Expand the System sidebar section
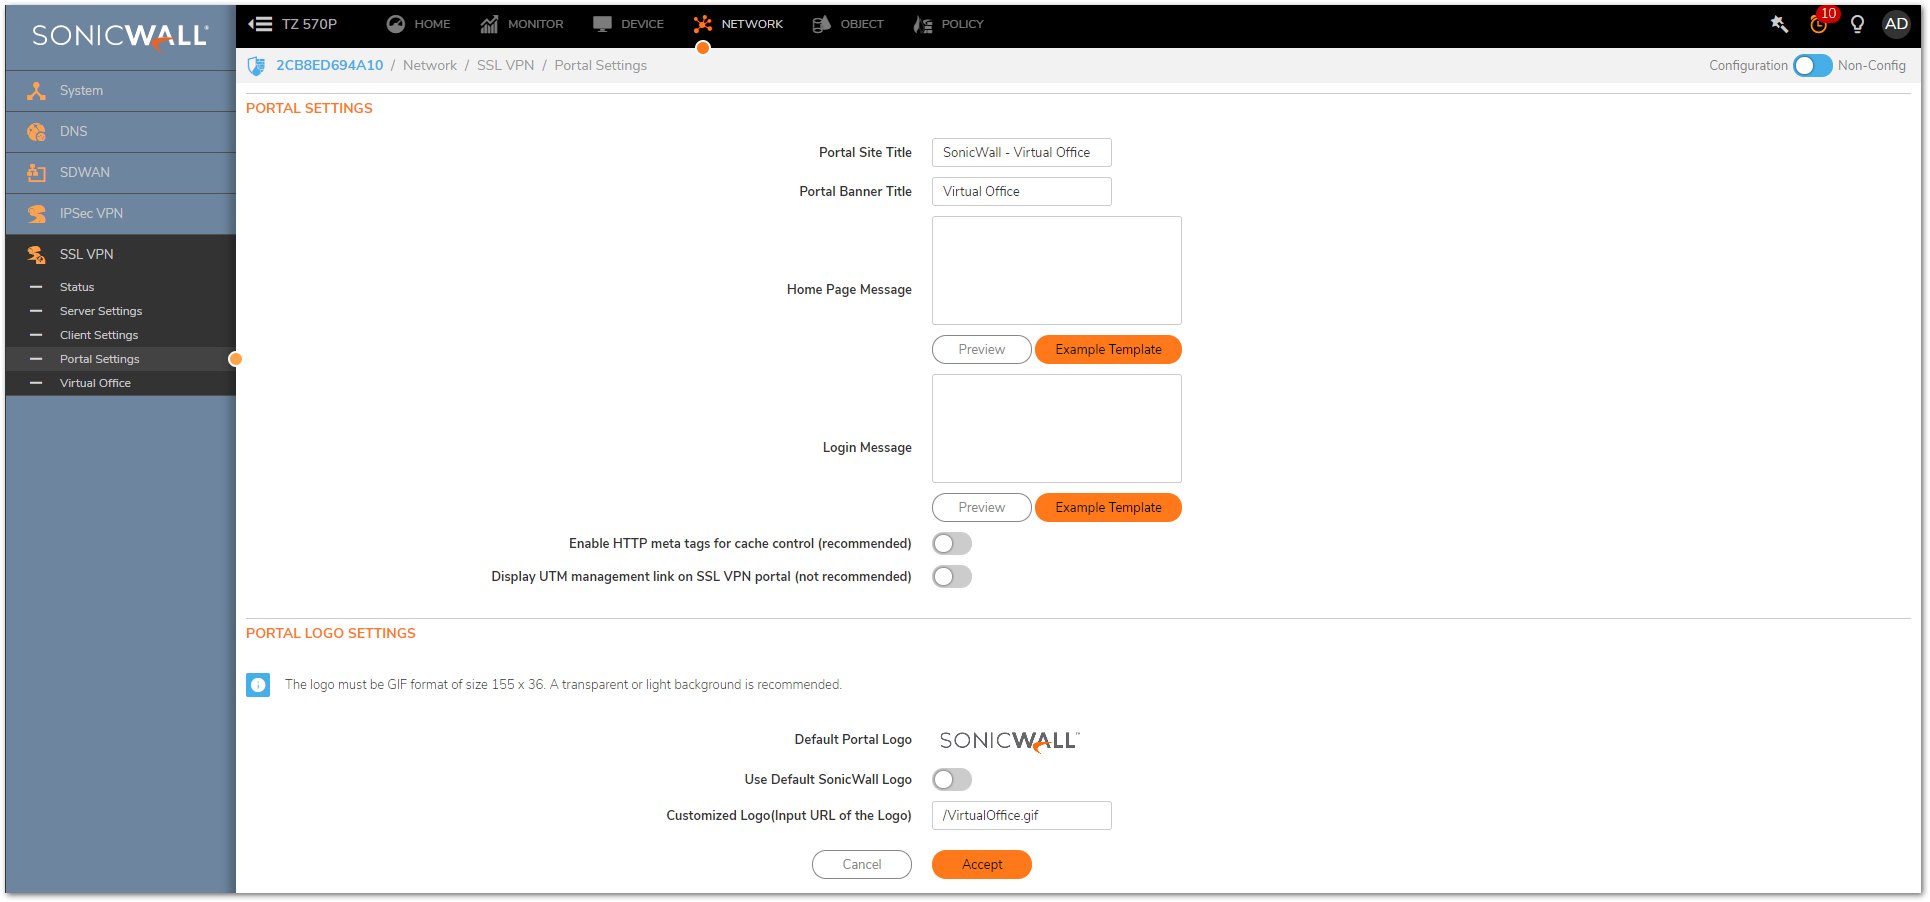This screenshot has height=902, width=1930. 81,91
